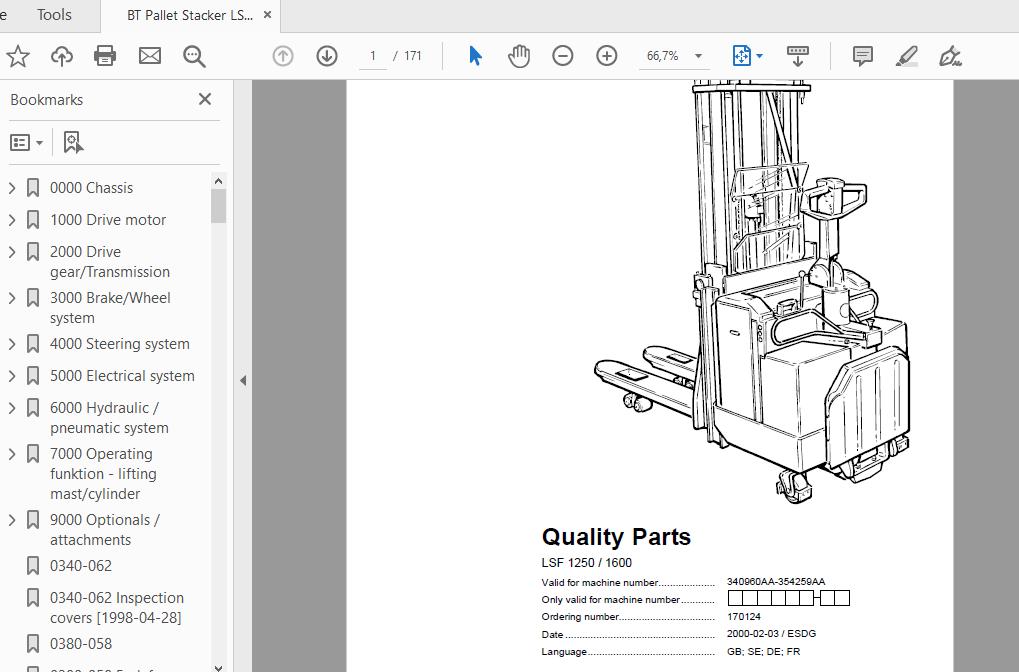Click the zoom percentage field showing 66,7%
Image resolution: width=1019 pixels, height=672 pixels.
pos(662,56)
